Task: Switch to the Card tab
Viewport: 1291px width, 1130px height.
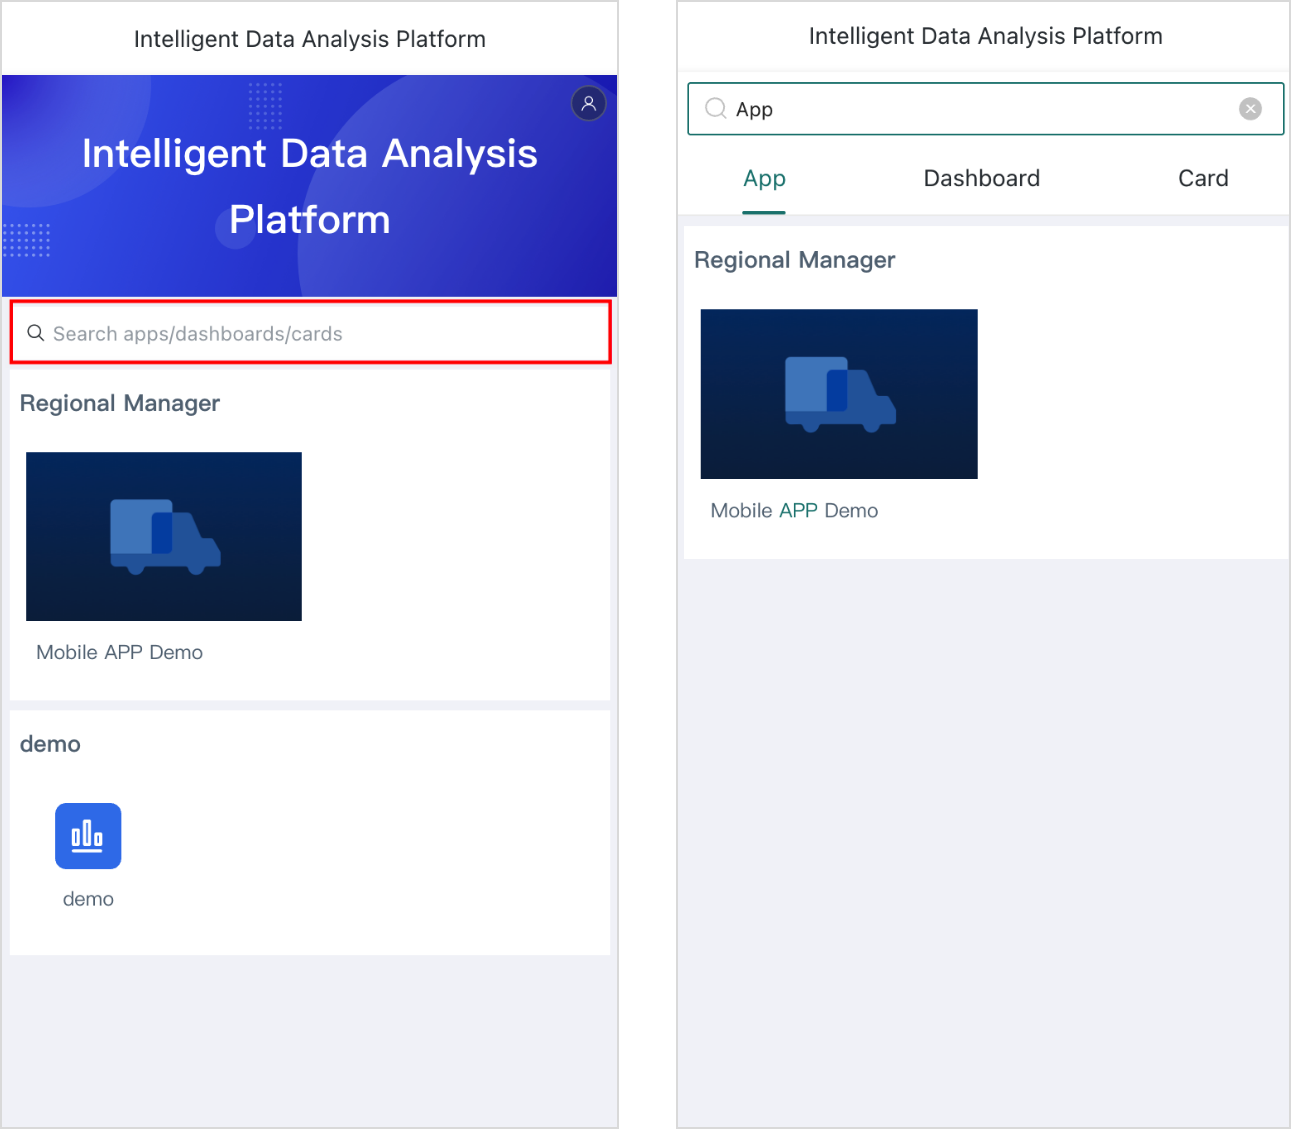Action: (x=1203, y=178)
